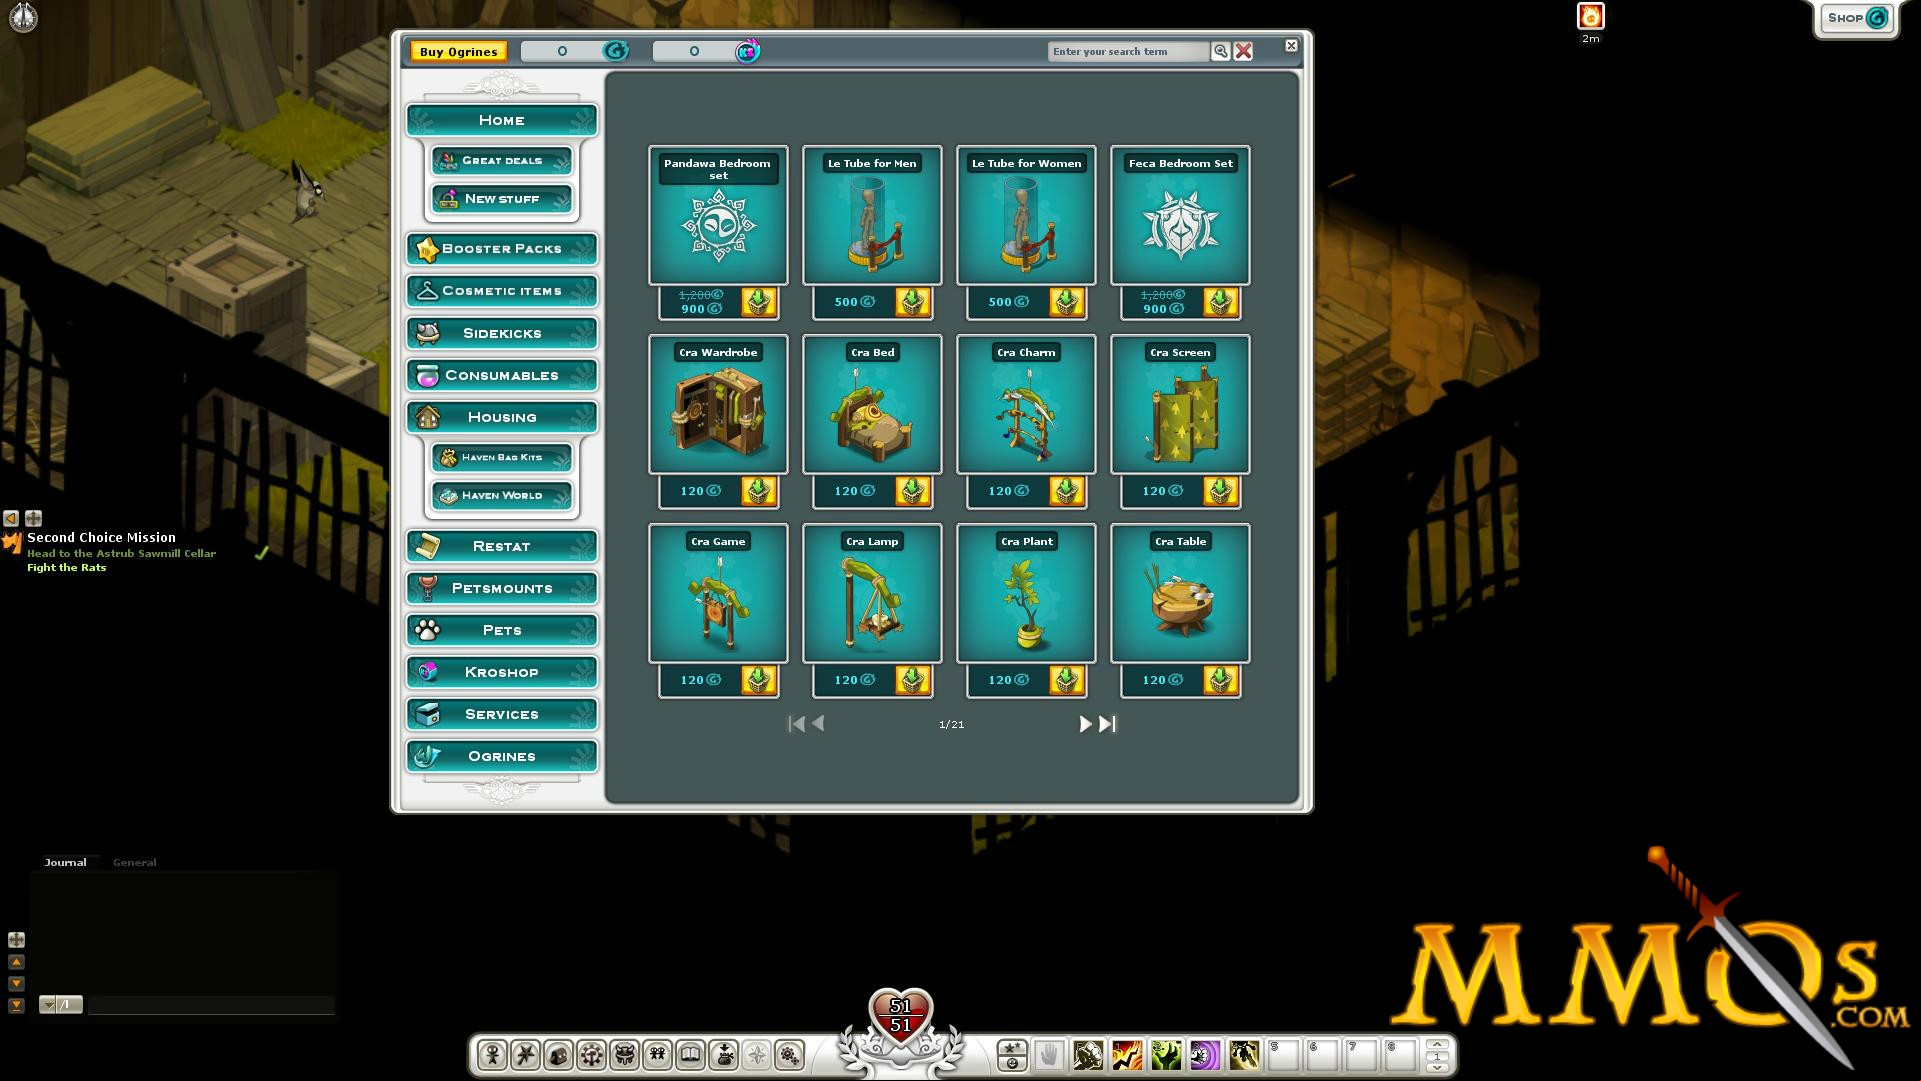Click the move icon next to quest tracker
The image size is (1921, 1081).
(33, 518)
